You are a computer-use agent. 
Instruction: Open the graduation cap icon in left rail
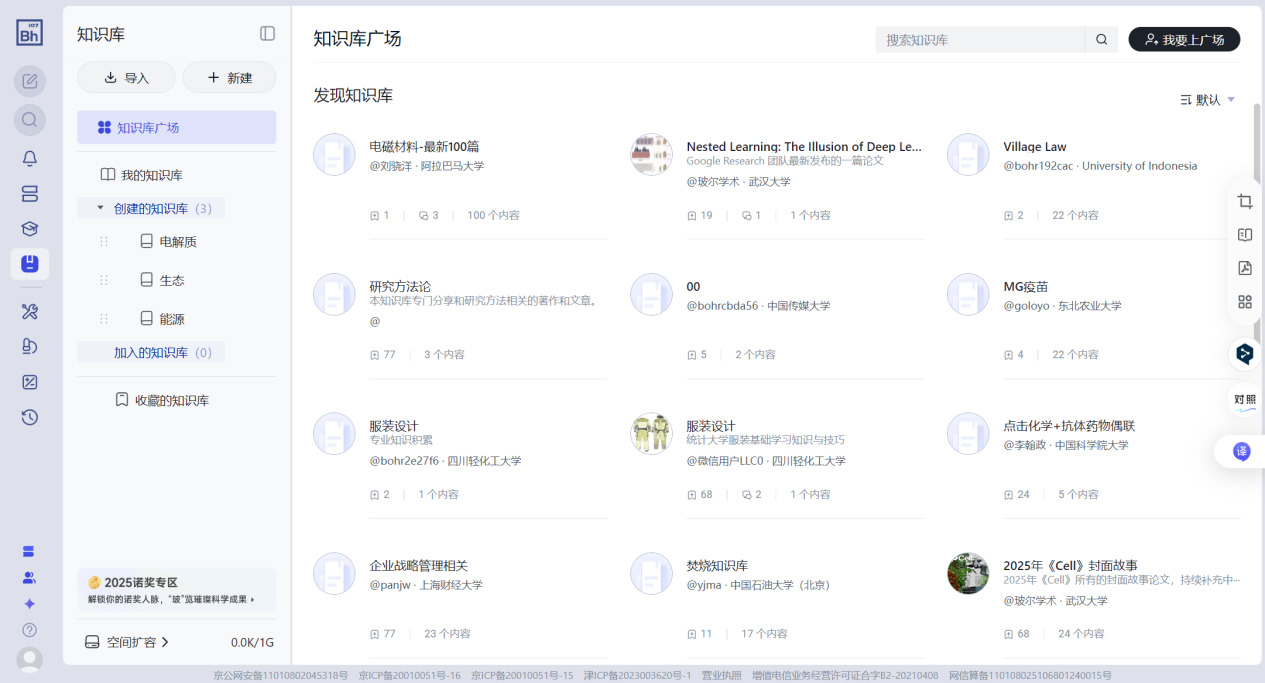tap(30, 229)
